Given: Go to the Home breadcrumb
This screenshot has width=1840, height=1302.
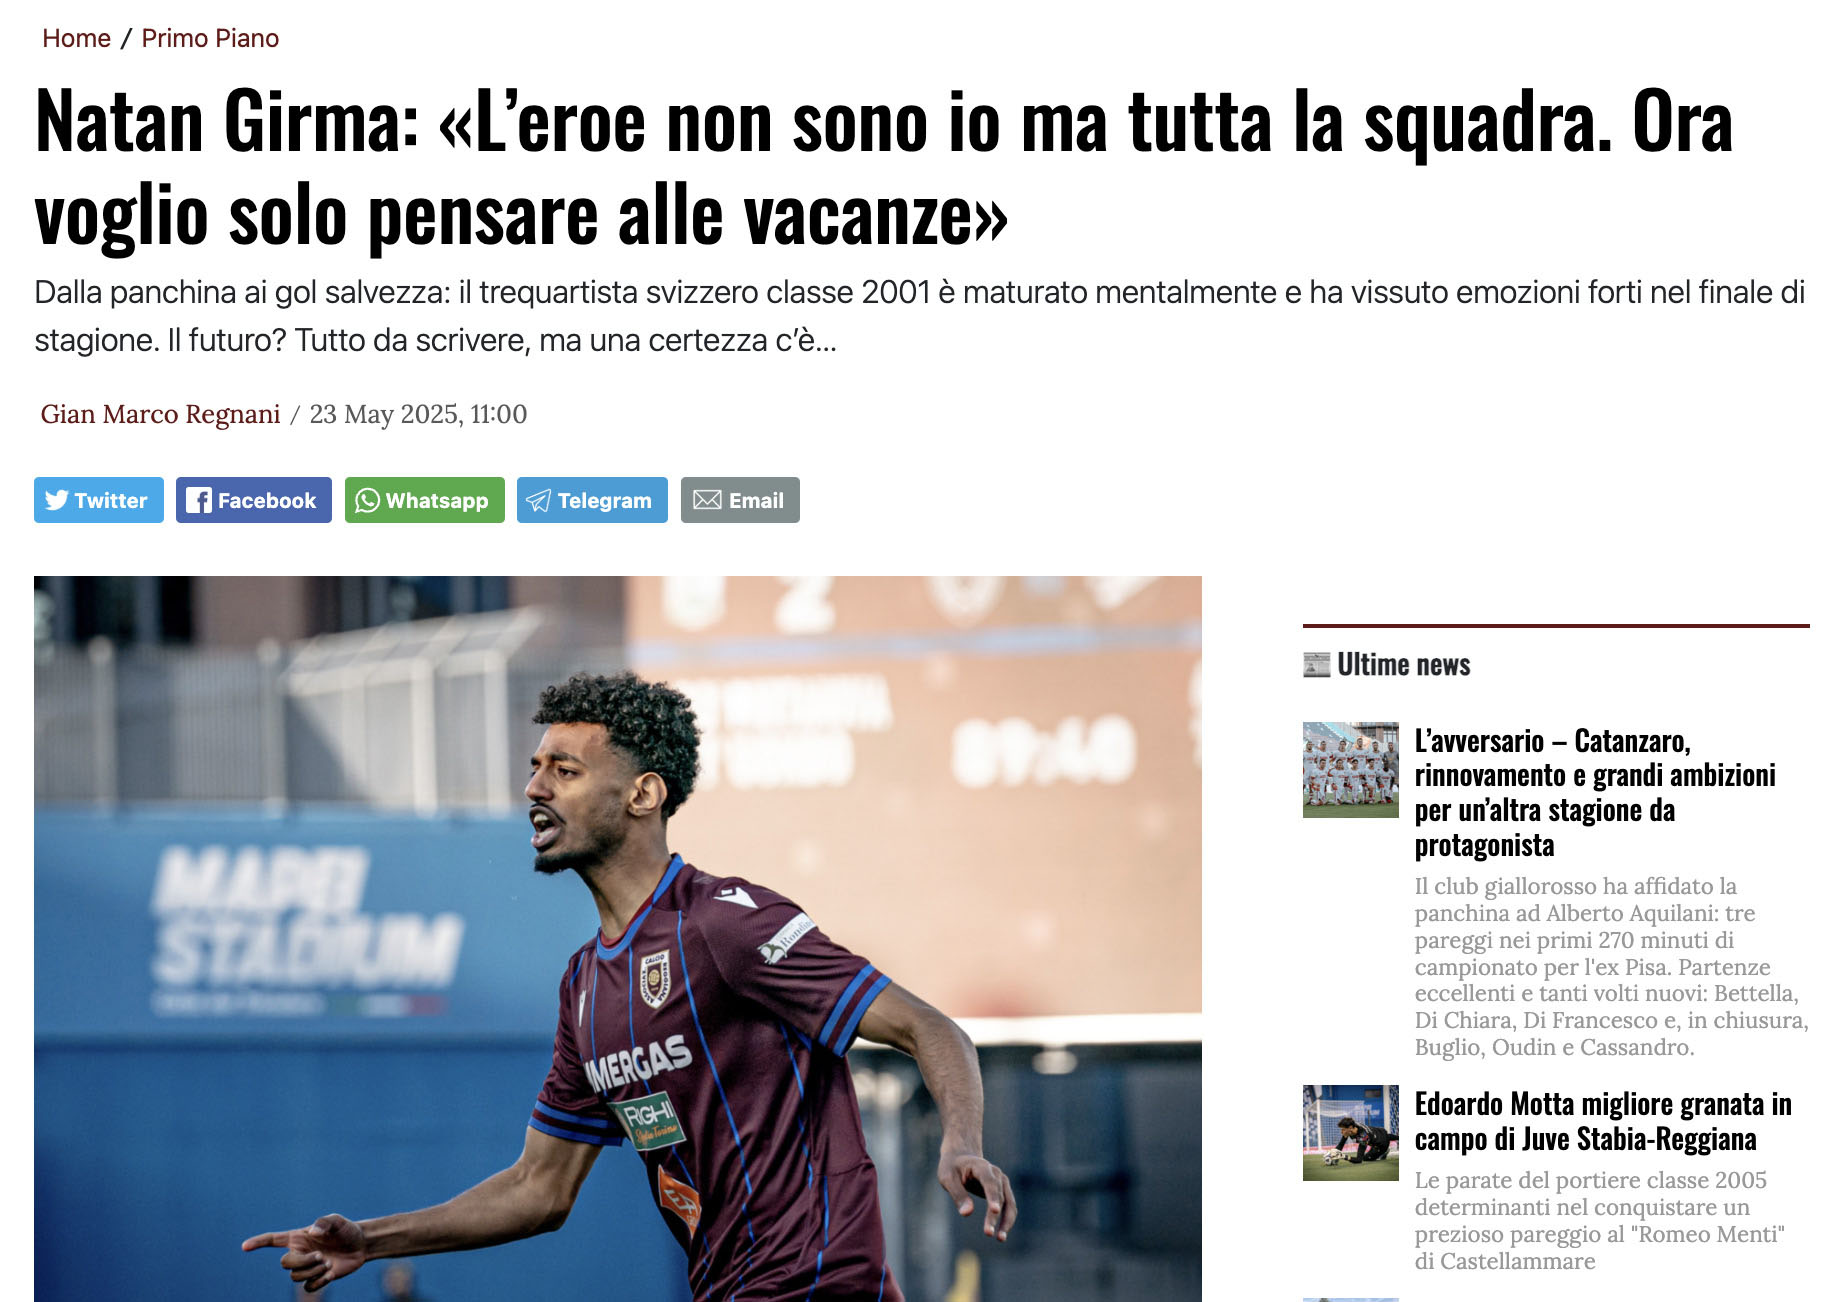Looking at the screenshot, I should [x=76, y=38].
